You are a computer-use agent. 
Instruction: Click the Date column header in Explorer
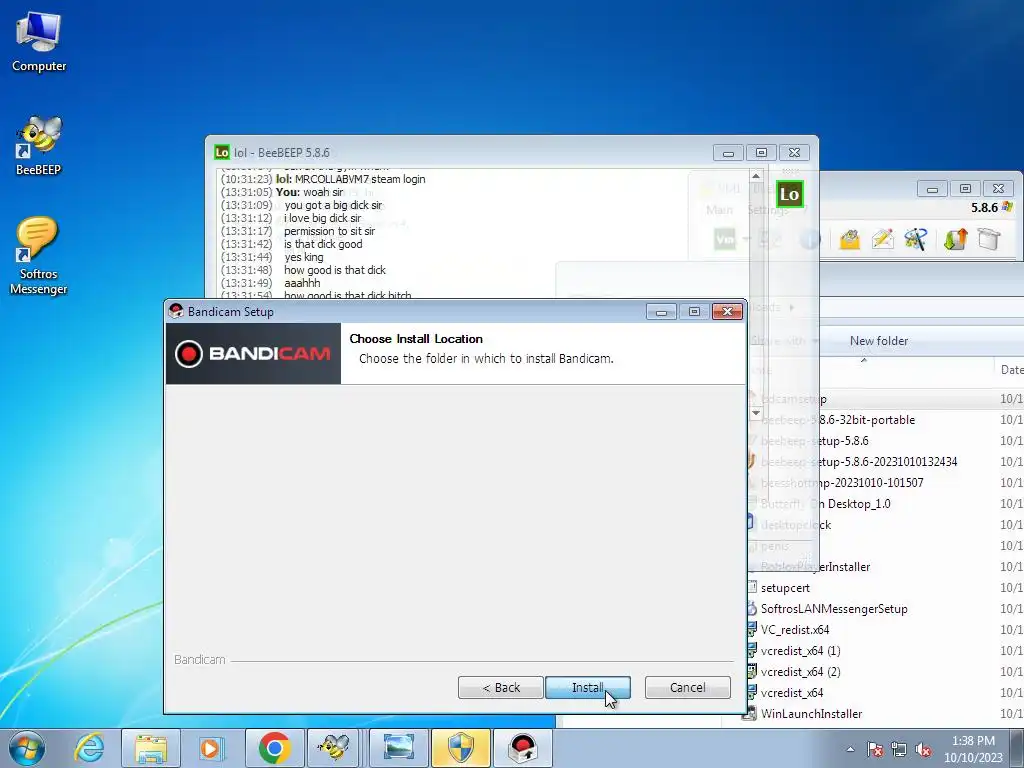tap(1010, 370)
